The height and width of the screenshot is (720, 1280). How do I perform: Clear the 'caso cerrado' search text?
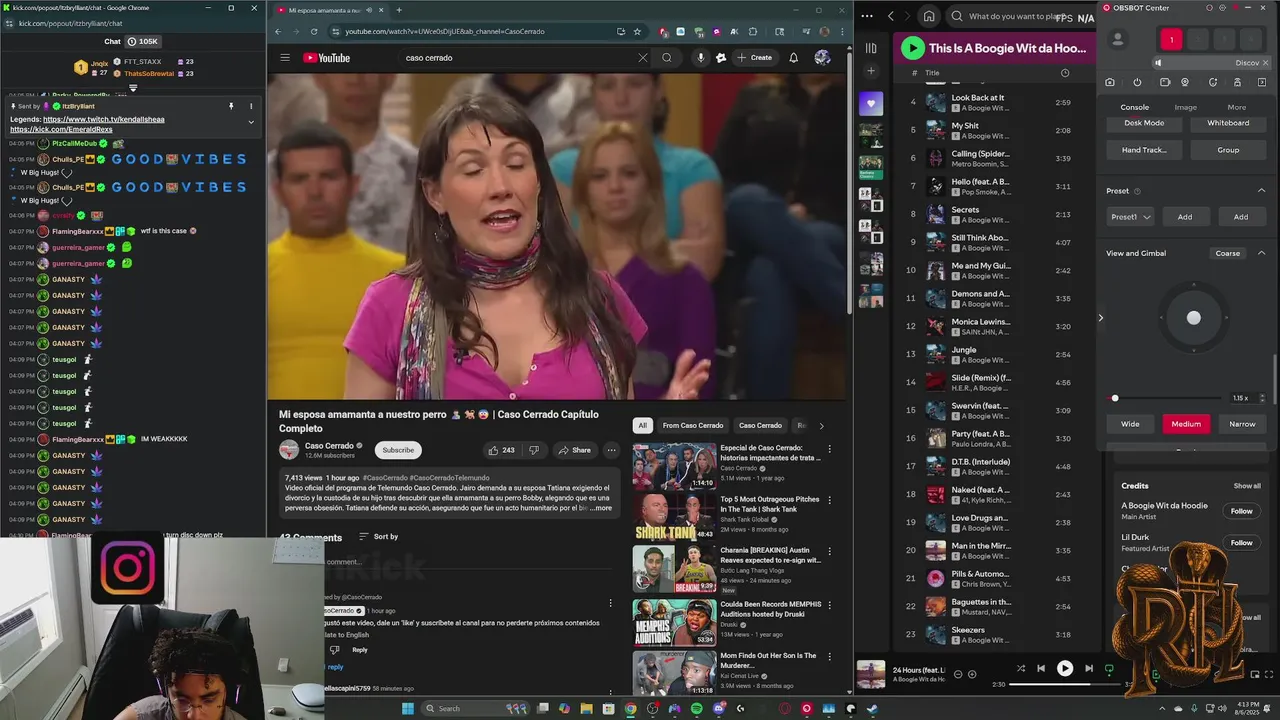coord(642,58)
